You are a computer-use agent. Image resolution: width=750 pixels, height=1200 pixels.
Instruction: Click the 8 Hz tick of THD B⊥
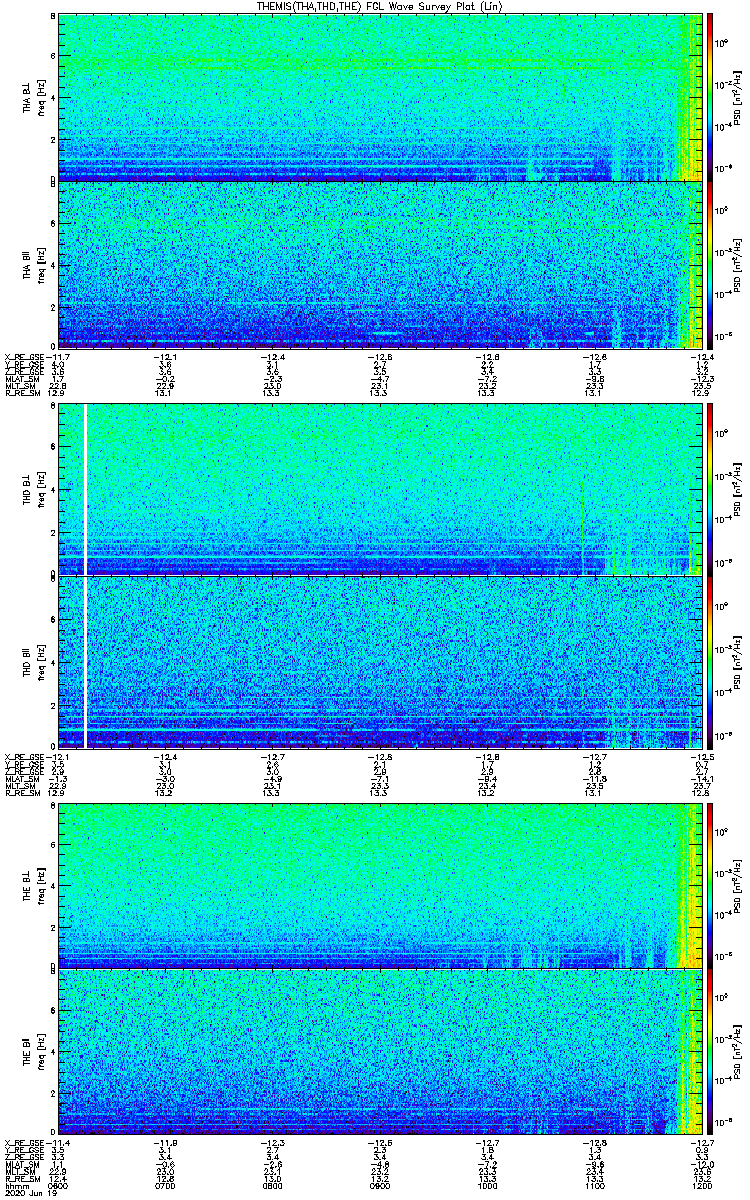coord(54,408)
